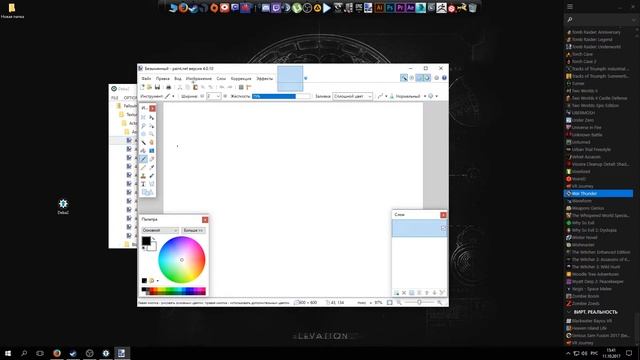Open the Правка menu
The width and height of the screenshot is (640, 360).
coord(162,78)
